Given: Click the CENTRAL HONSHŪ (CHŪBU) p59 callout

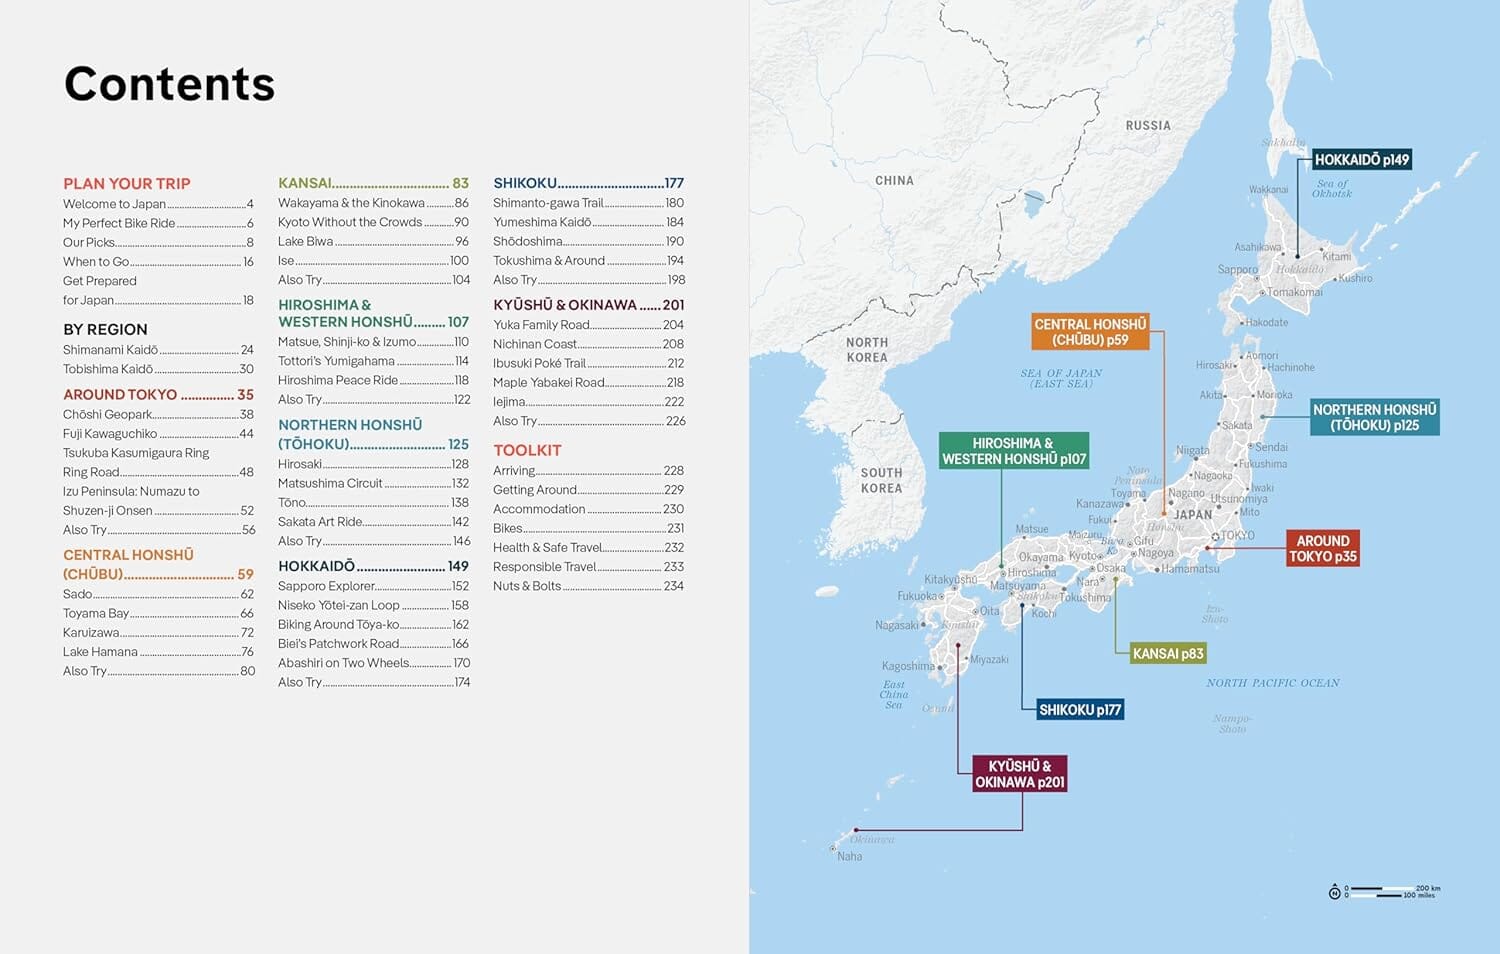Looking at the screenshot, I should click(x=1092, y=332).
